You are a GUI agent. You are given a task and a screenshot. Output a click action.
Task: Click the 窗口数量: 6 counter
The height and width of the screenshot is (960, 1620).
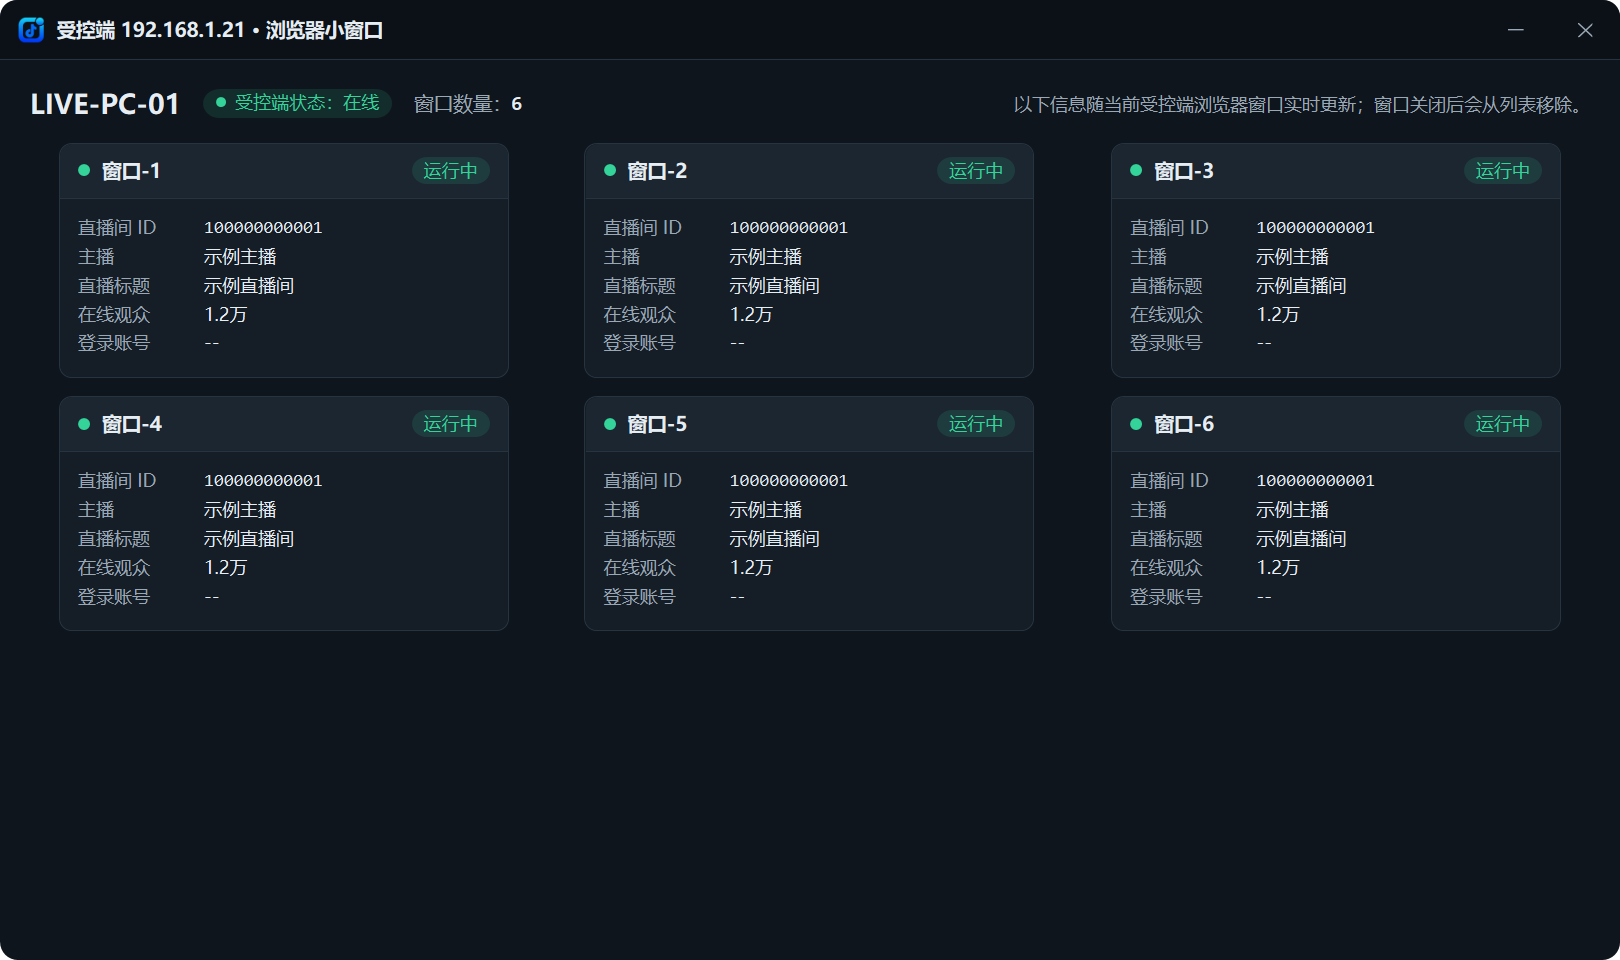point(468,104)
